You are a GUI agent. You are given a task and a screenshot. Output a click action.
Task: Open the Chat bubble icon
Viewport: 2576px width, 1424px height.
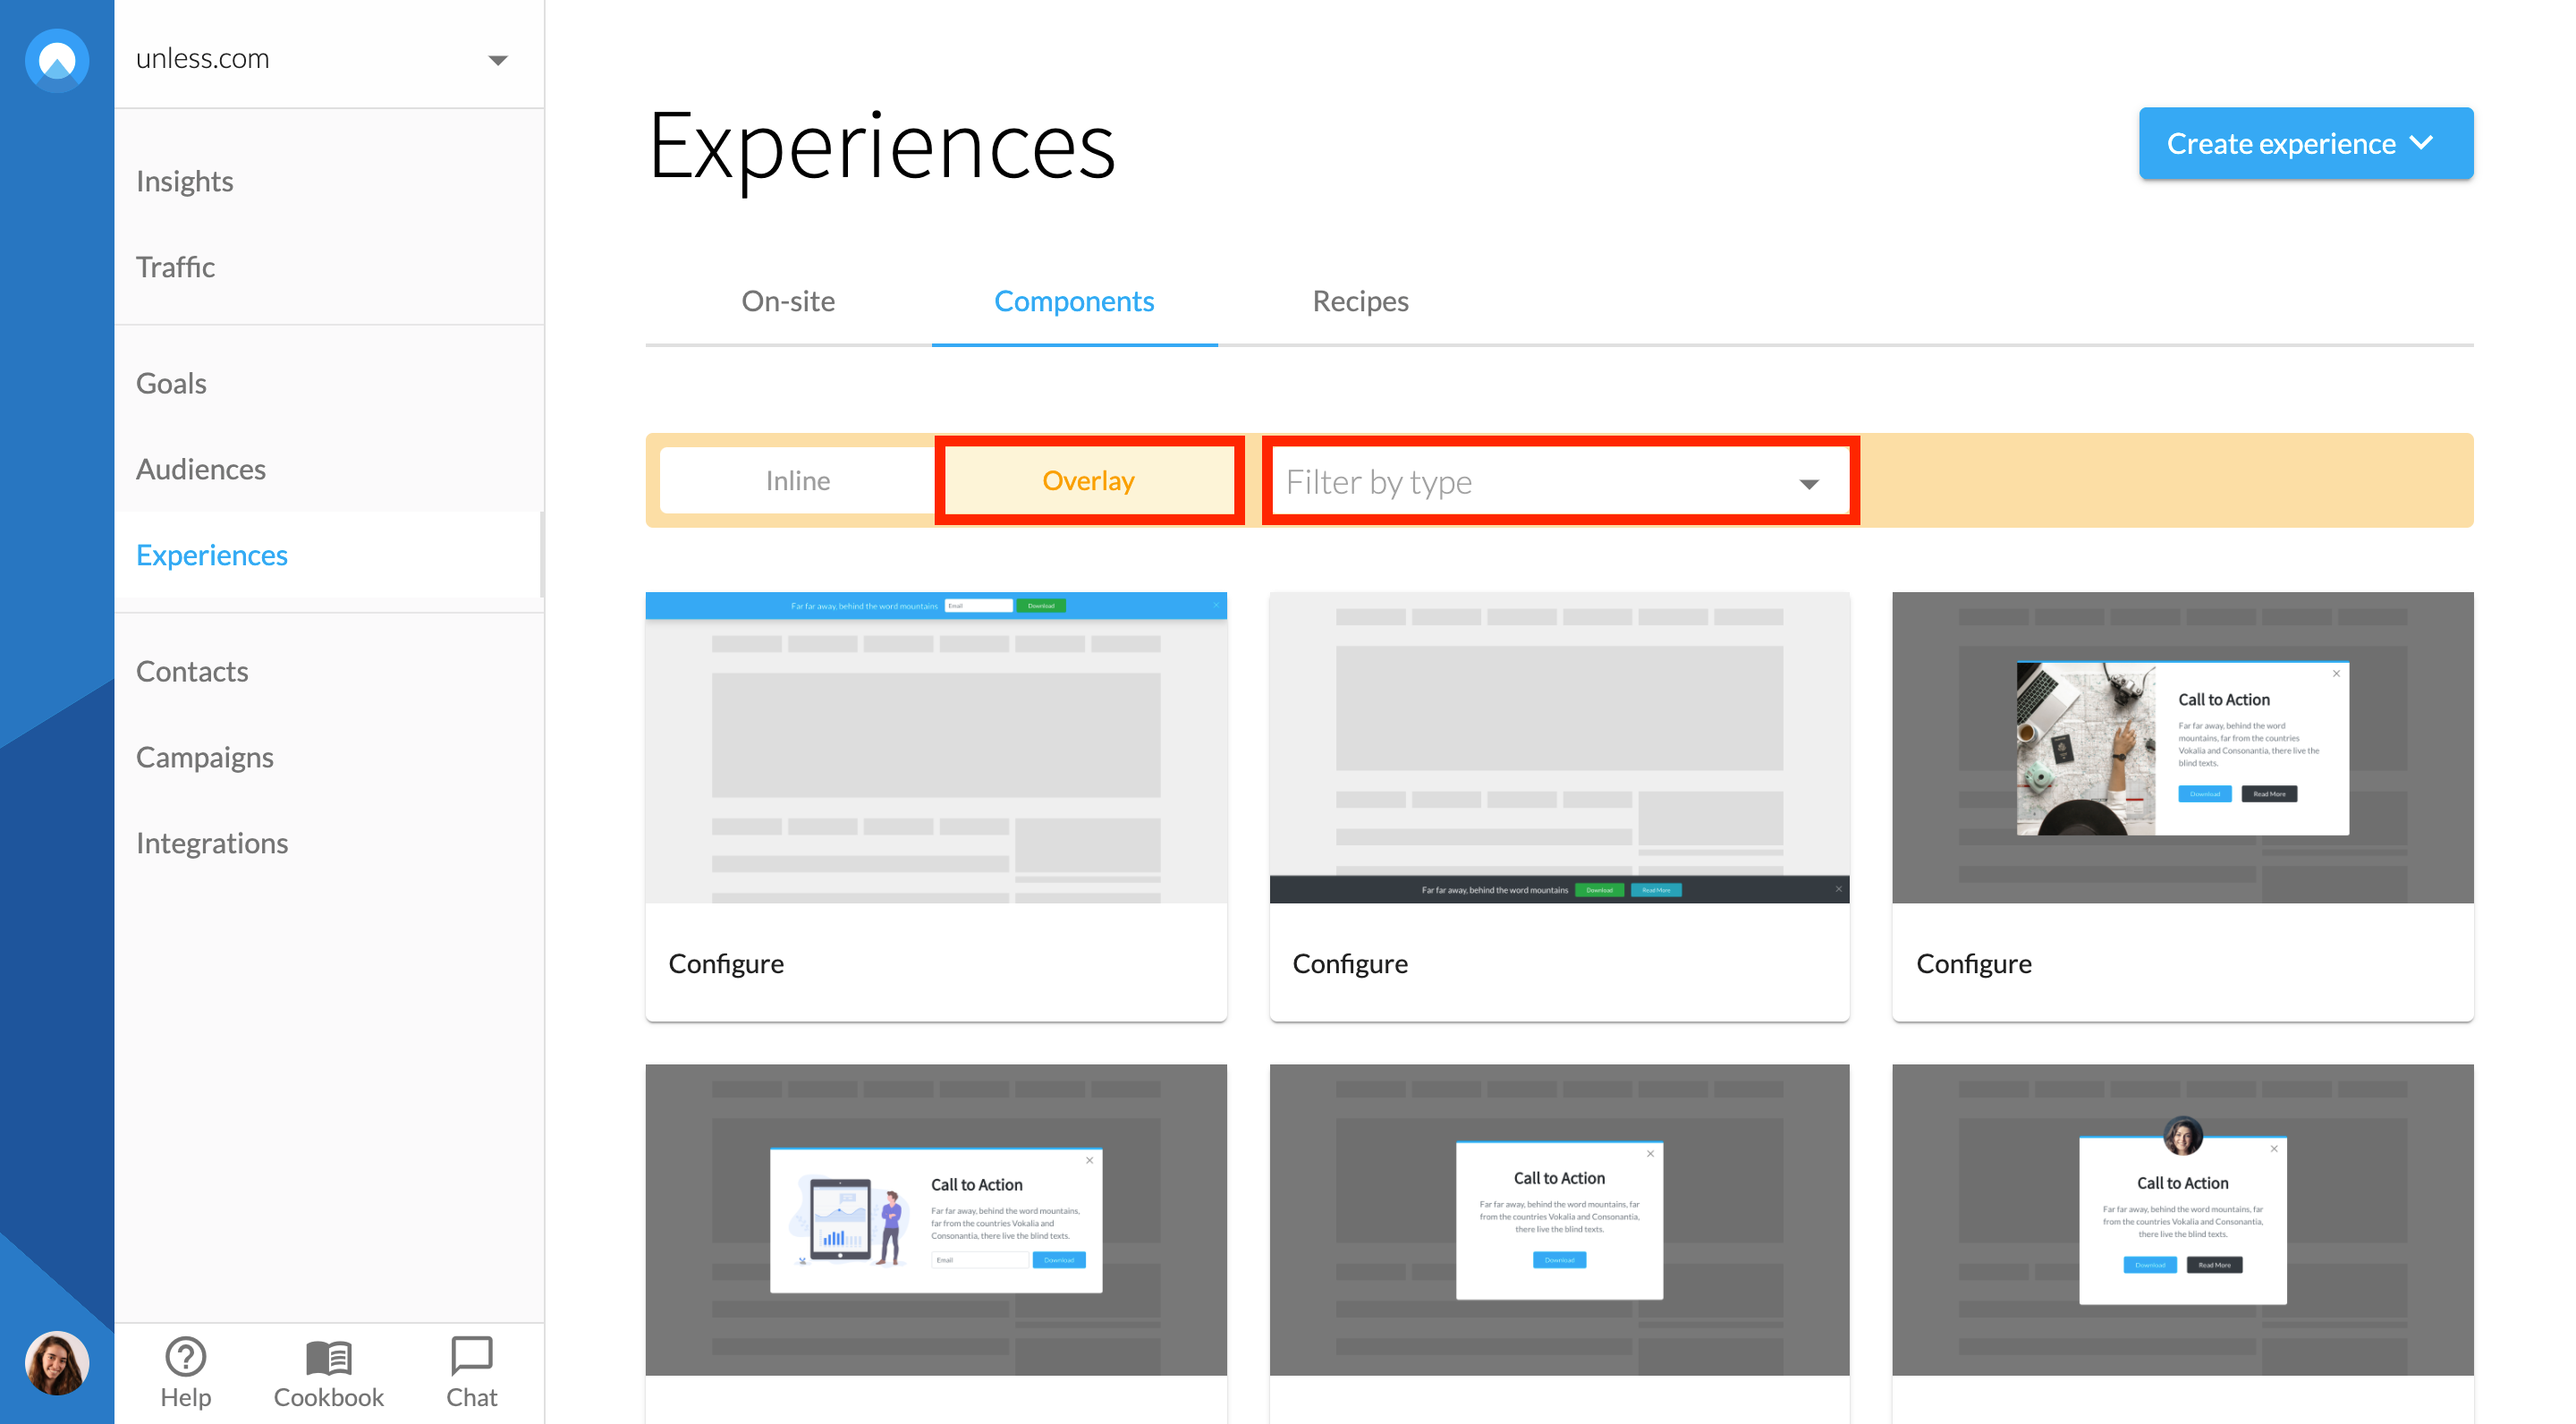[x=471, y=1356]
